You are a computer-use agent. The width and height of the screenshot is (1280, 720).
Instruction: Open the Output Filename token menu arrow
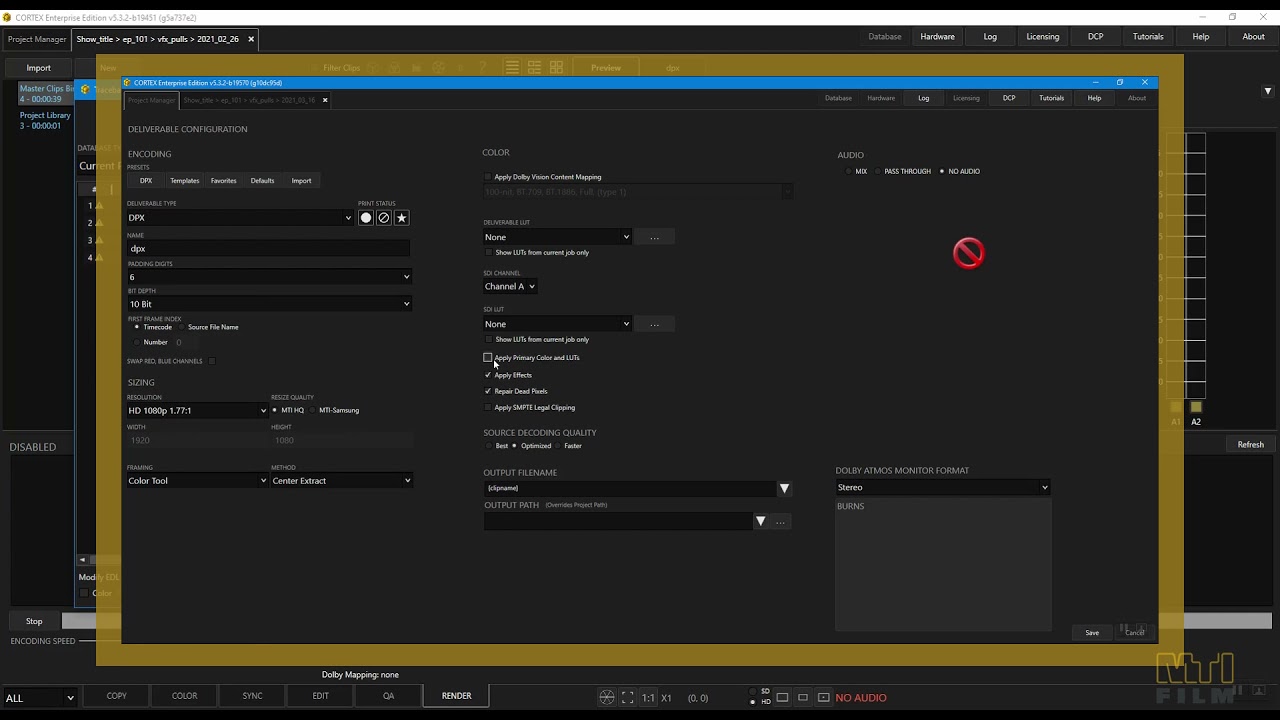coord(784,488)
